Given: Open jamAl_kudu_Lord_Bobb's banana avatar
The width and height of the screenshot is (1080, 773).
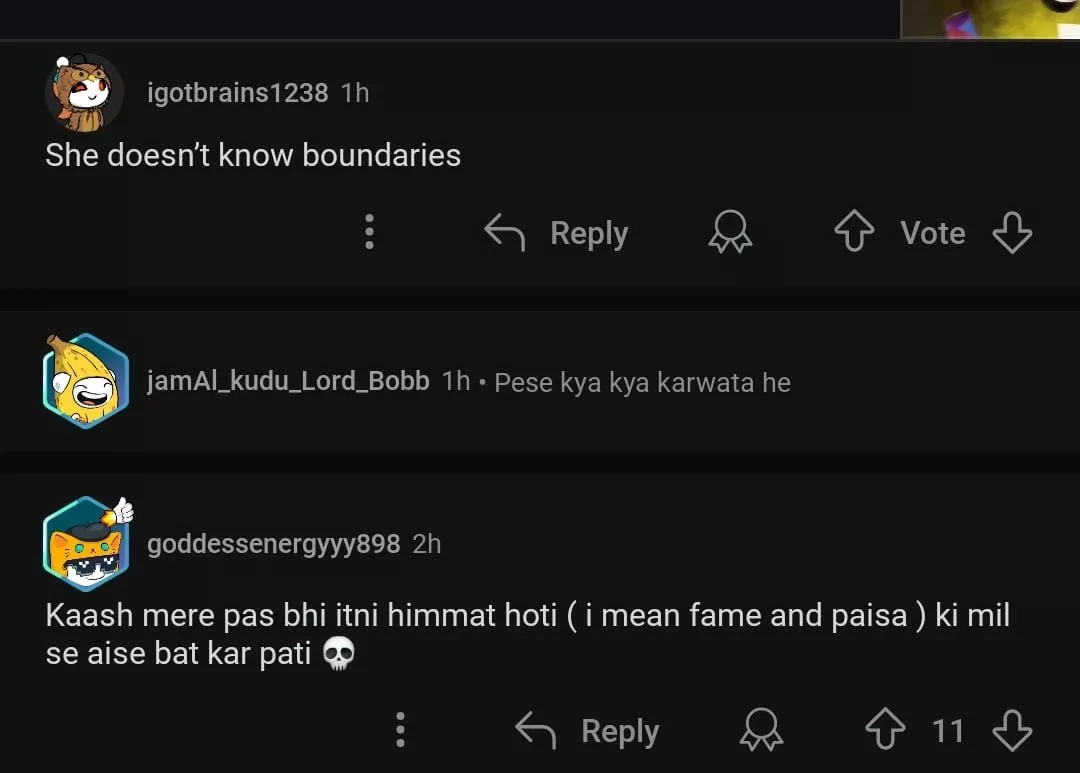Looking at the screenshot, I should click(85, 381).
